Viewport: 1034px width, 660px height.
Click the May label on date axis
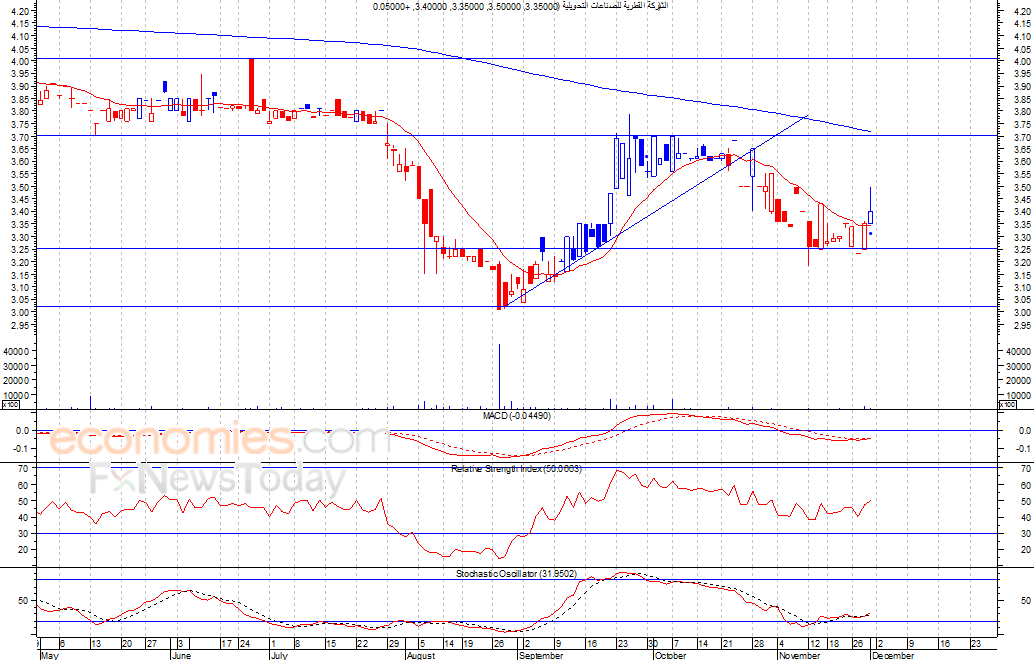[x=49, y=656]
